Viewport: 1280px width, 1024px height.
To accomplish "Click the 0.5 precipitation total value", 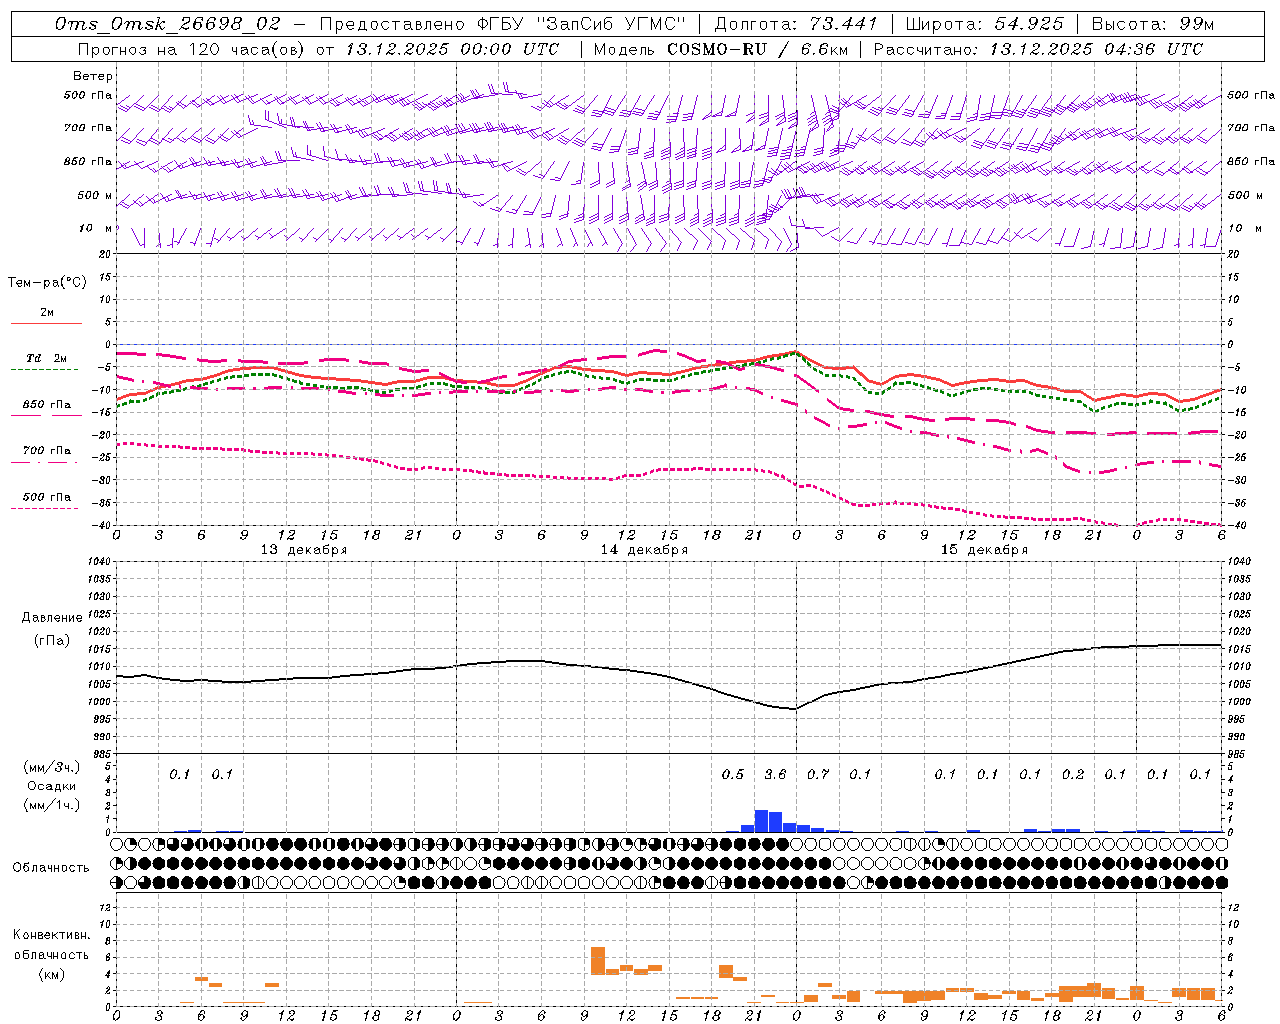I will click(x=733, y=774).
